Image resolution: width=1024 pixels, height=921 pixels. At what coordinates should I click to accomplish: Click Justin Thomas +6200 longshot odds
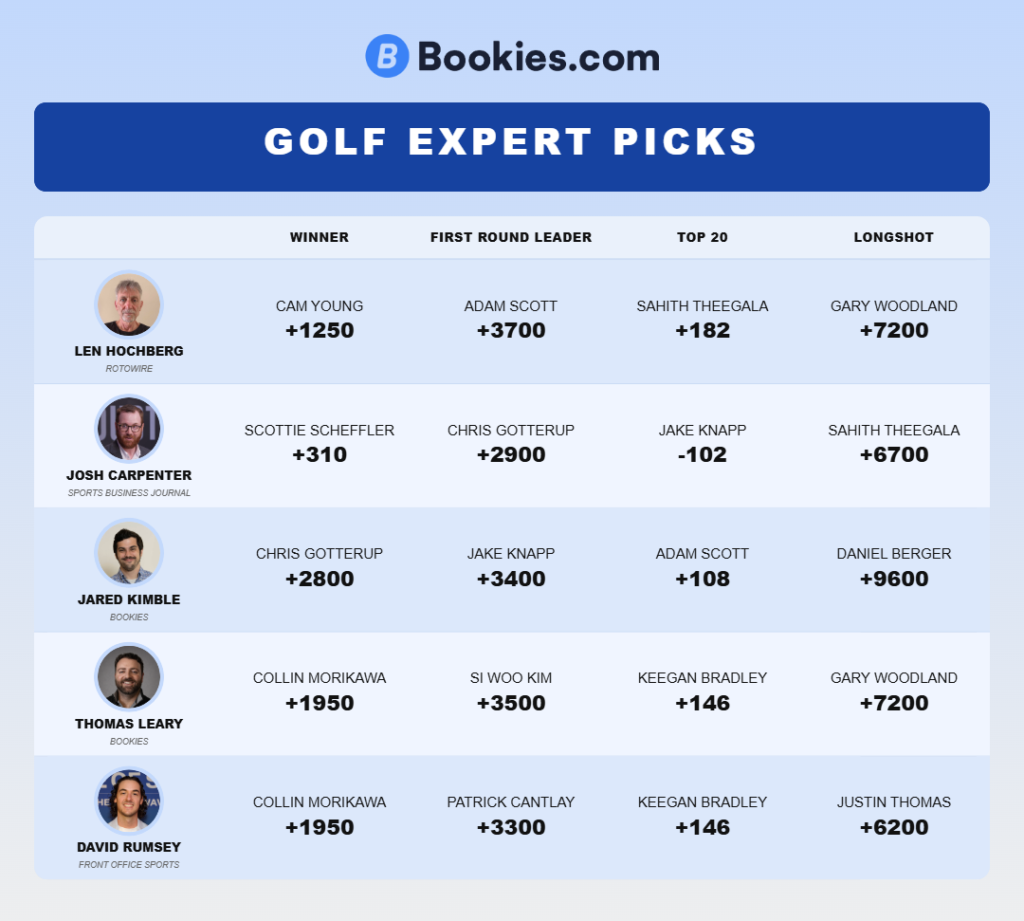tap(894, 827)
